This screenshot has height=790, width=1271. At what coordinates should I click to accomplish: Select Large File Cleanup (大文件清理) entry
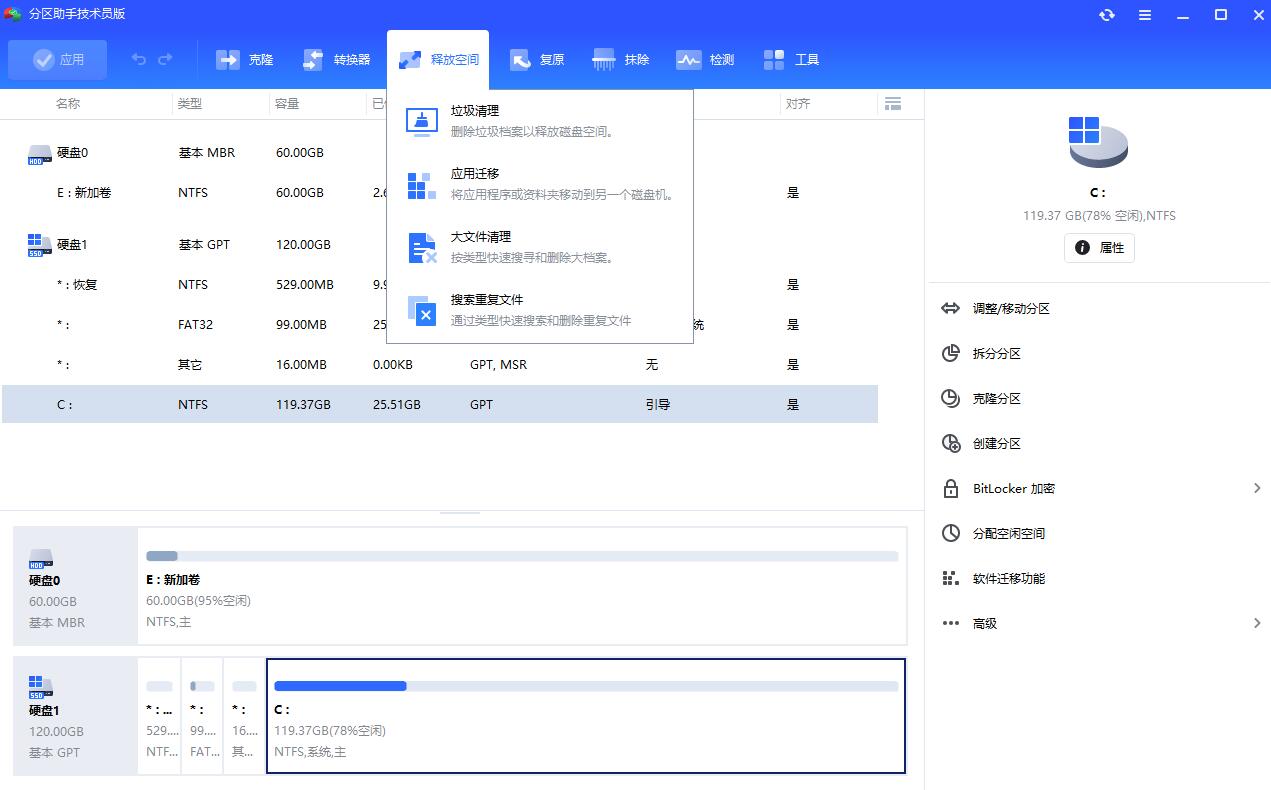[x=540, y=247]
